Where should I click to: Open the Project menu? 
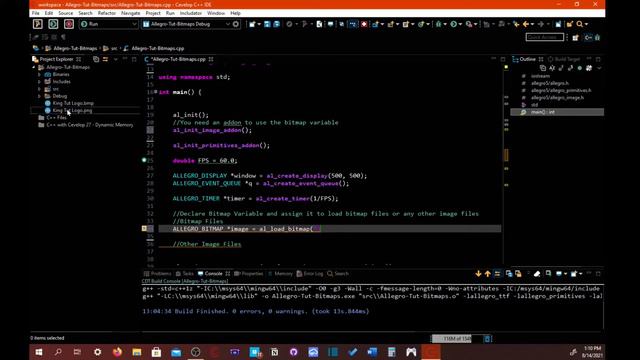click(x=153, y=13)
